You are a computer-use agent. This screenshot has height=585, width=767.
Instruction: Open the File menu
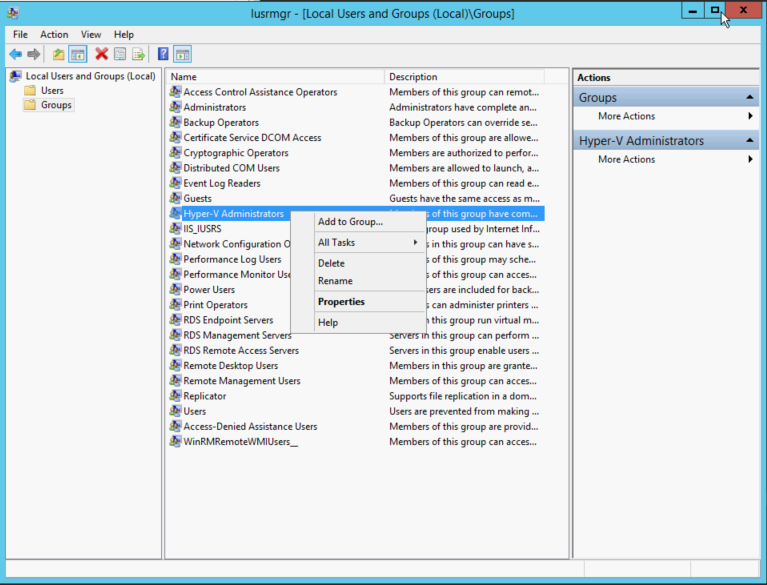pyautogui.click(x=21, y=34)
